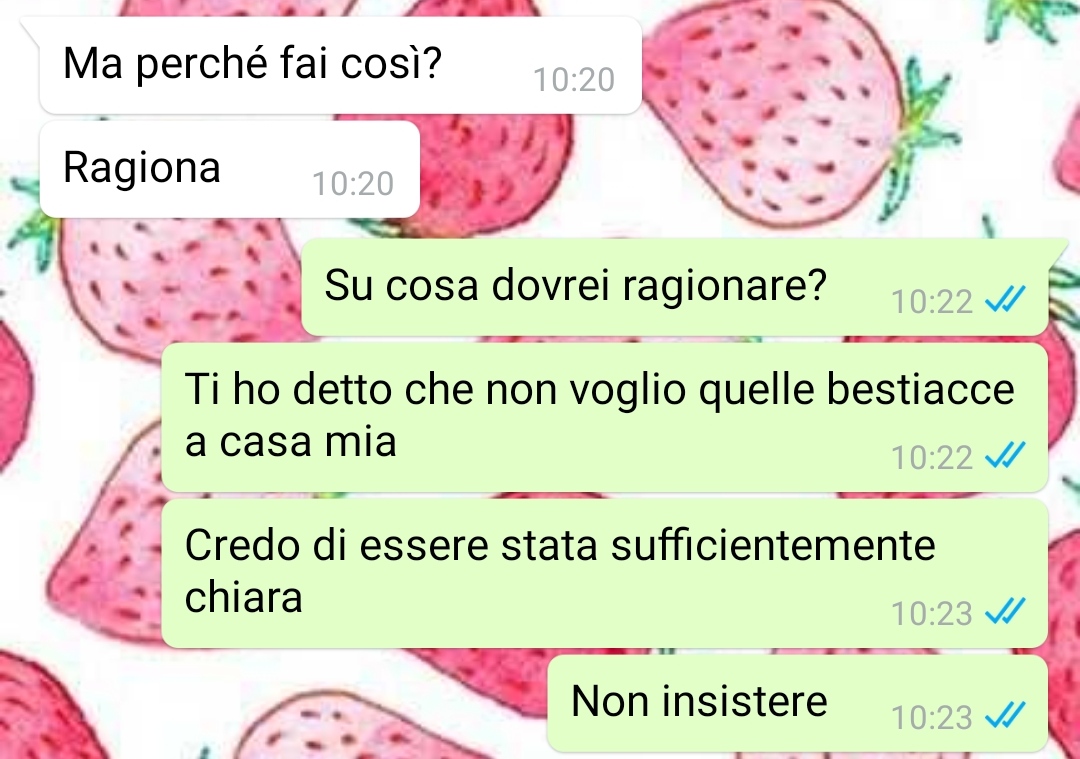The width and height of the screenshot is (1080, 759).
Task: Click blue checkmarks on 'sufficientemente chiara' message
Action: coord(1005,612)
